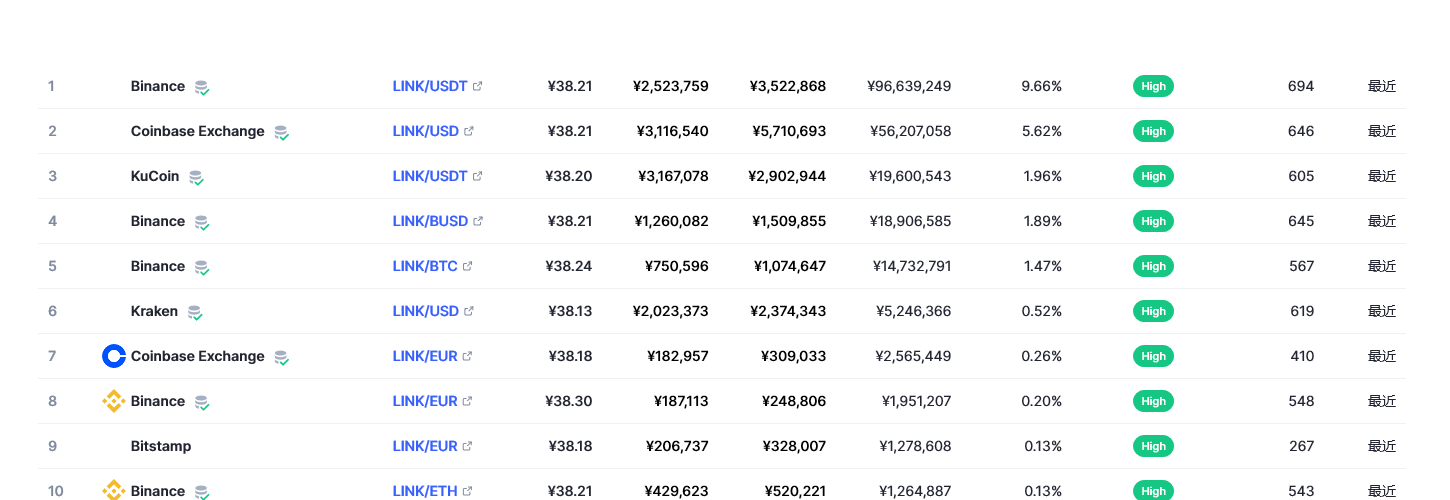
Task: Click rank number 4
Action: click(53, 221)
